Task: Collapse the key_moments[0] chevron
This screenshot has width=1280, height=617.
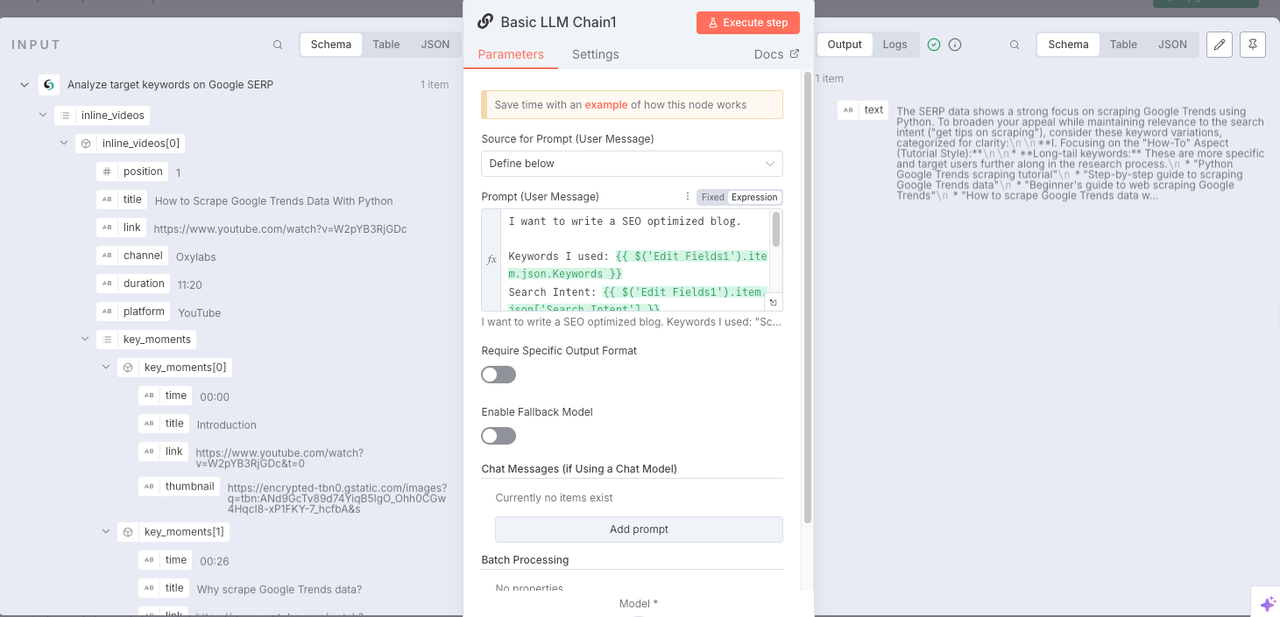Action: pos(106,368)
